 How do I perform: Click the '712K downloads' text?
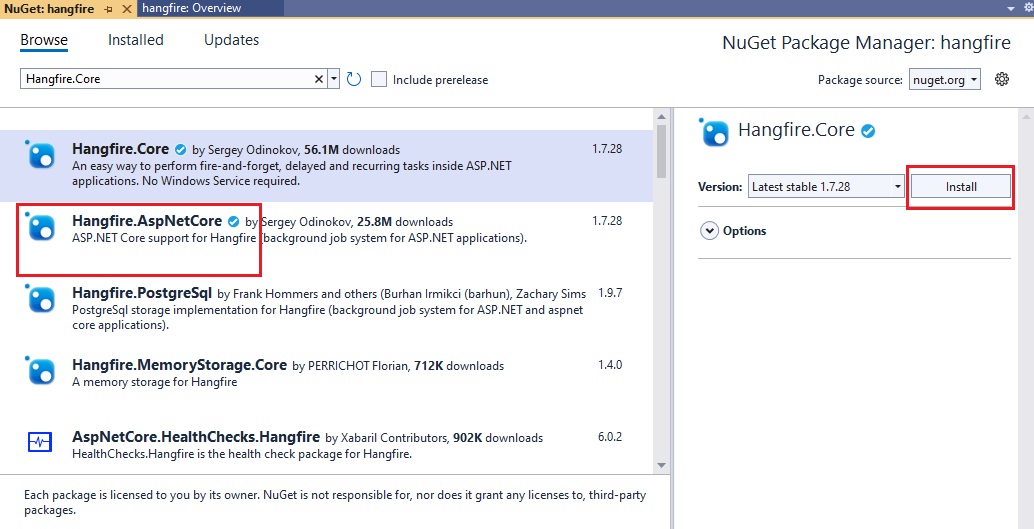[459, 365]
